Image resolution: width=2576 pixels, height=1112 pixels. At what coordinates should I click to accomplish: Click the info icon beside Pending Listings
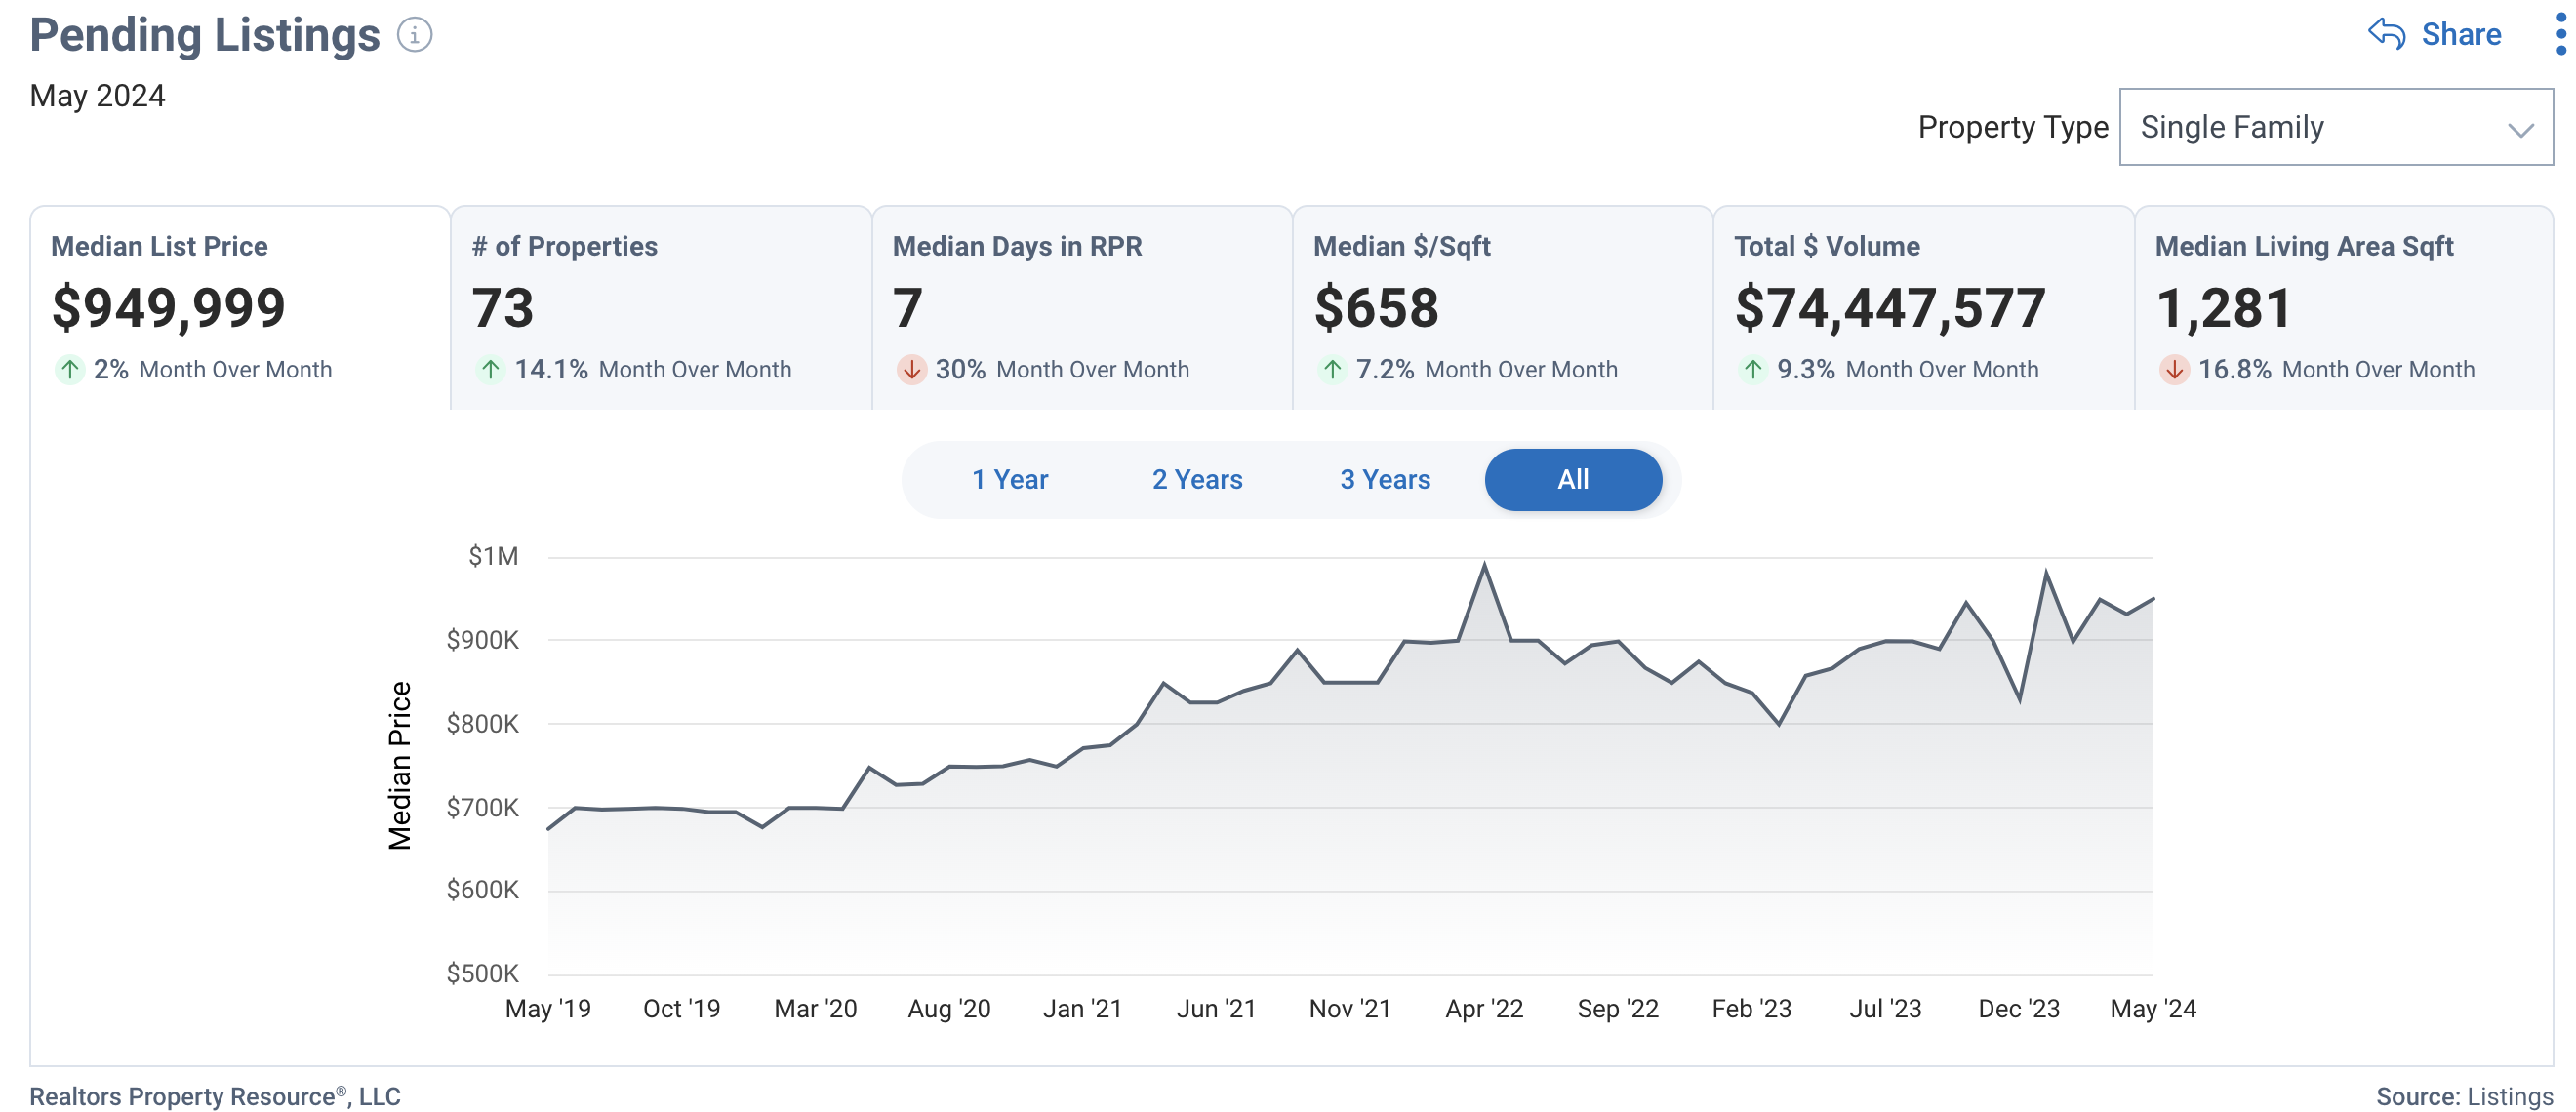click(x=414, y=35)
